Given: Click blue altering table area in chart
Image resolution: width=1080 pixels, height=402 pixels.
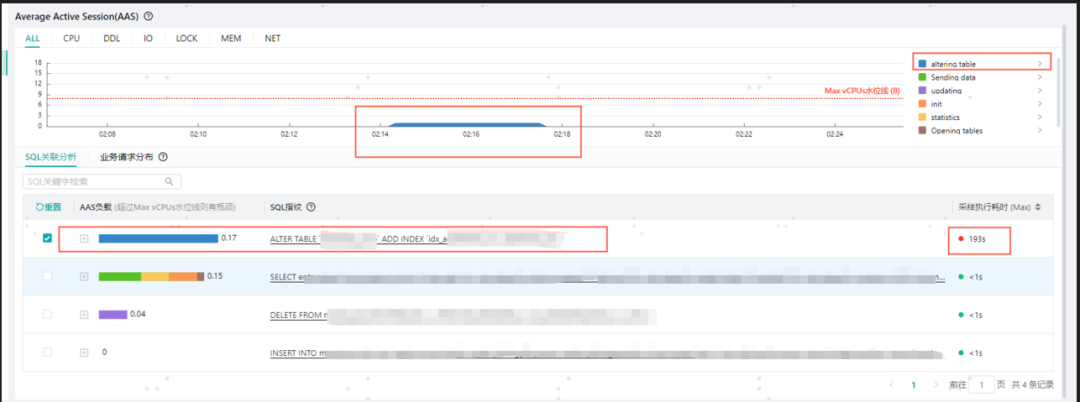Looking at the screenshot, I should click(x=468, y=125).
